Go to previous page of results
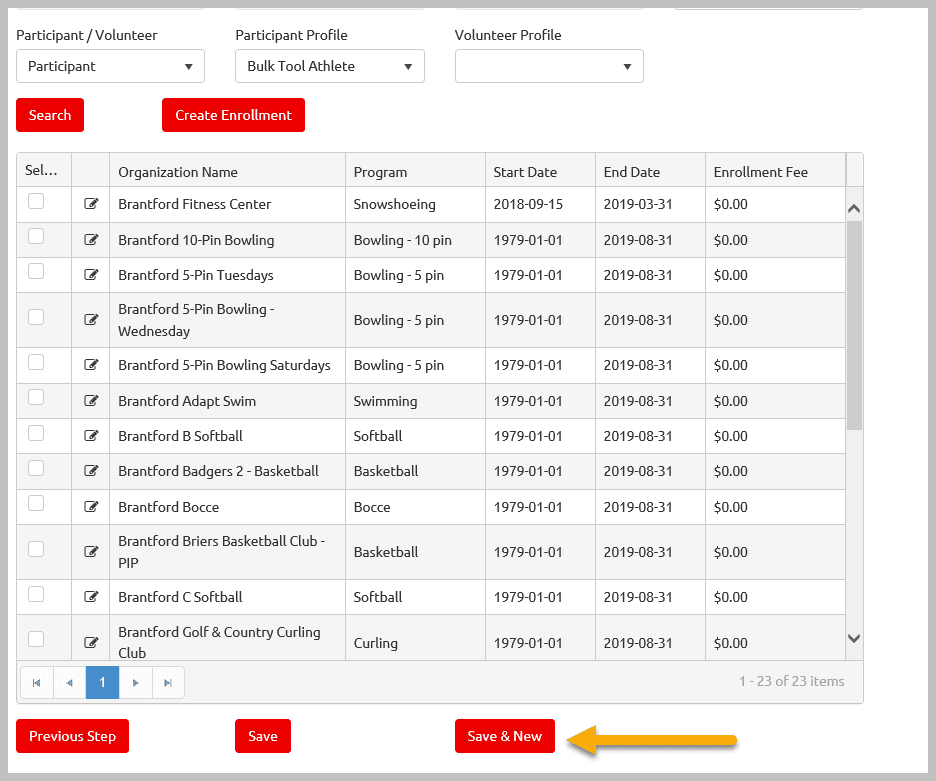Viewport: 936px width, 781px height. coord(70,682)
